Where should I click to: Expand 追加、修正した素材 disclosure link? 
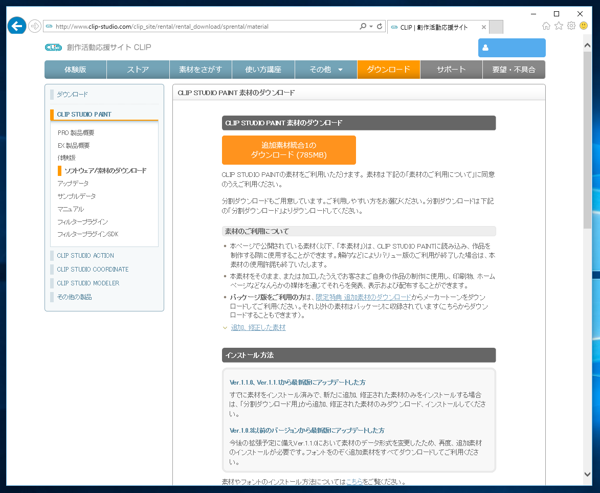coord(258,327)
